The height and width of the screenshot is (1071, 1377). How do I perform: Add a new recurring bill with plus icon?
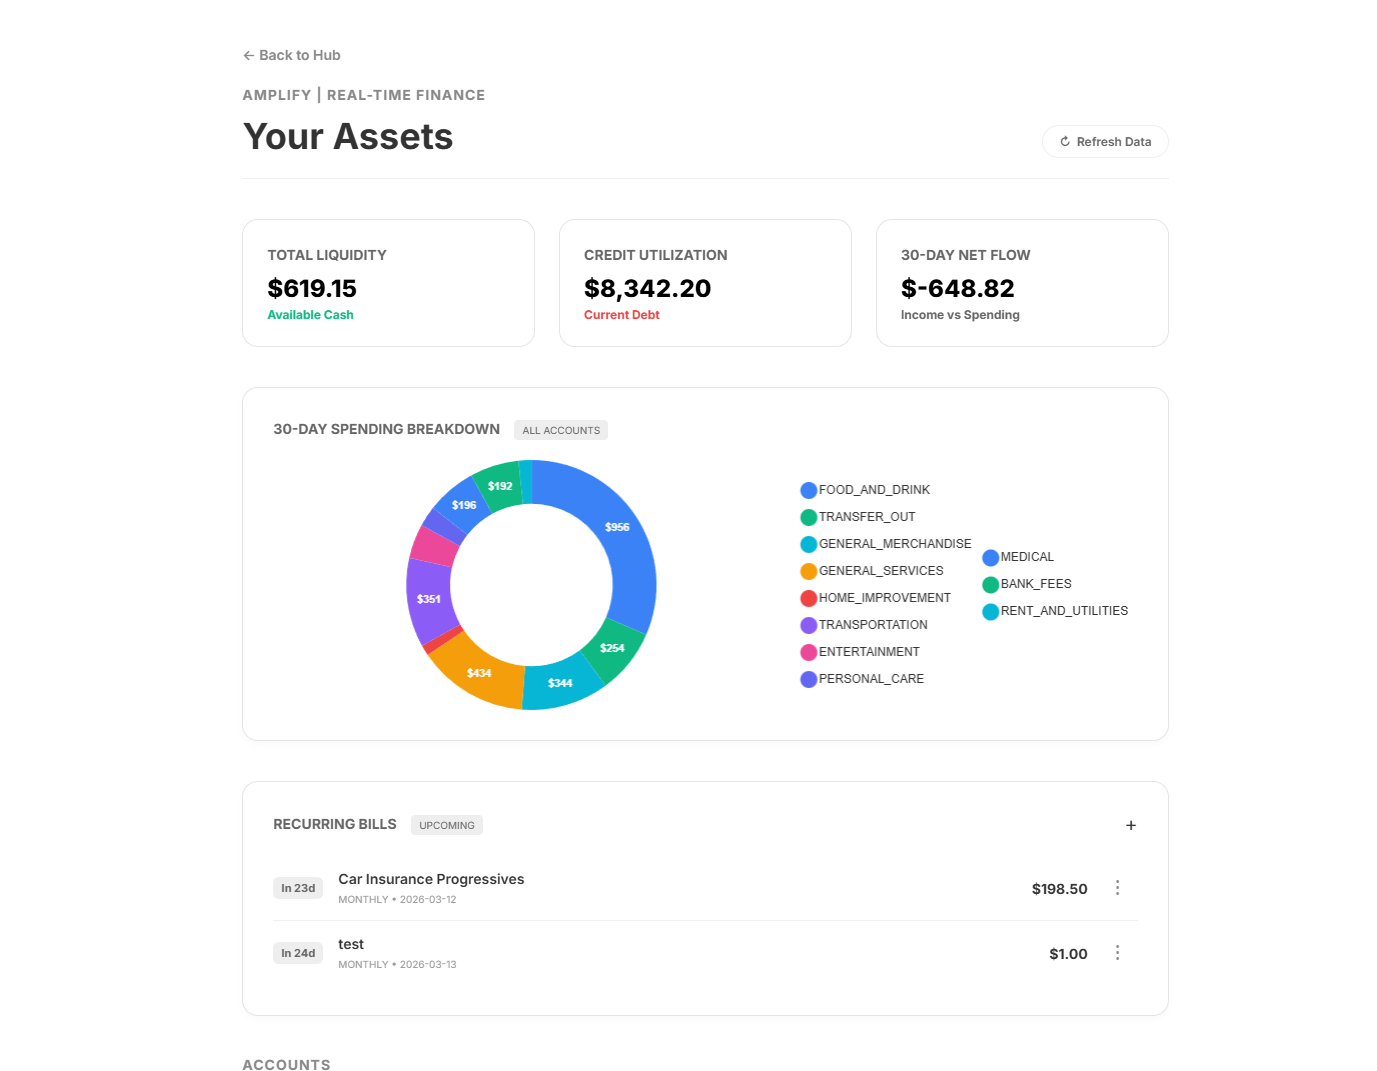pos(1131,825)
